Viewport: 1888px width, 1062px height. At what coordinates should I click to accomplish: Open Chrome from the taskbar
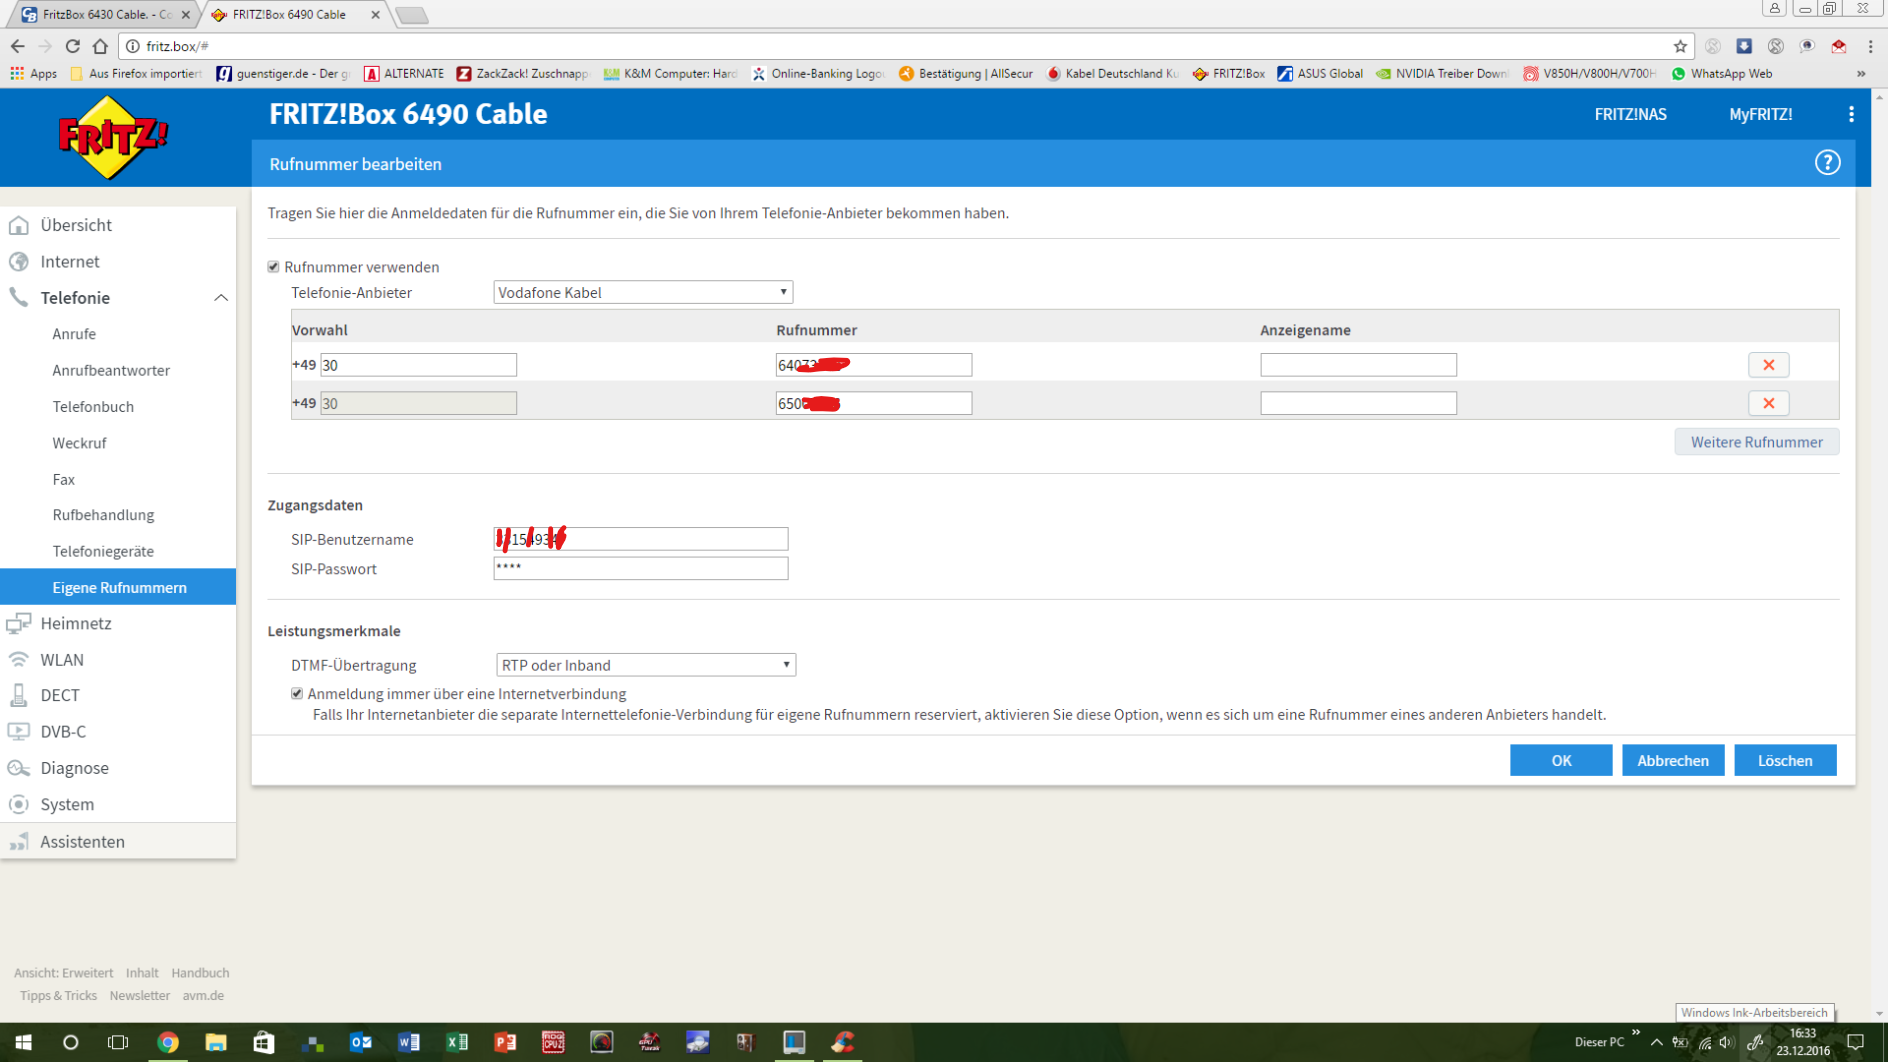point(167,1042)
